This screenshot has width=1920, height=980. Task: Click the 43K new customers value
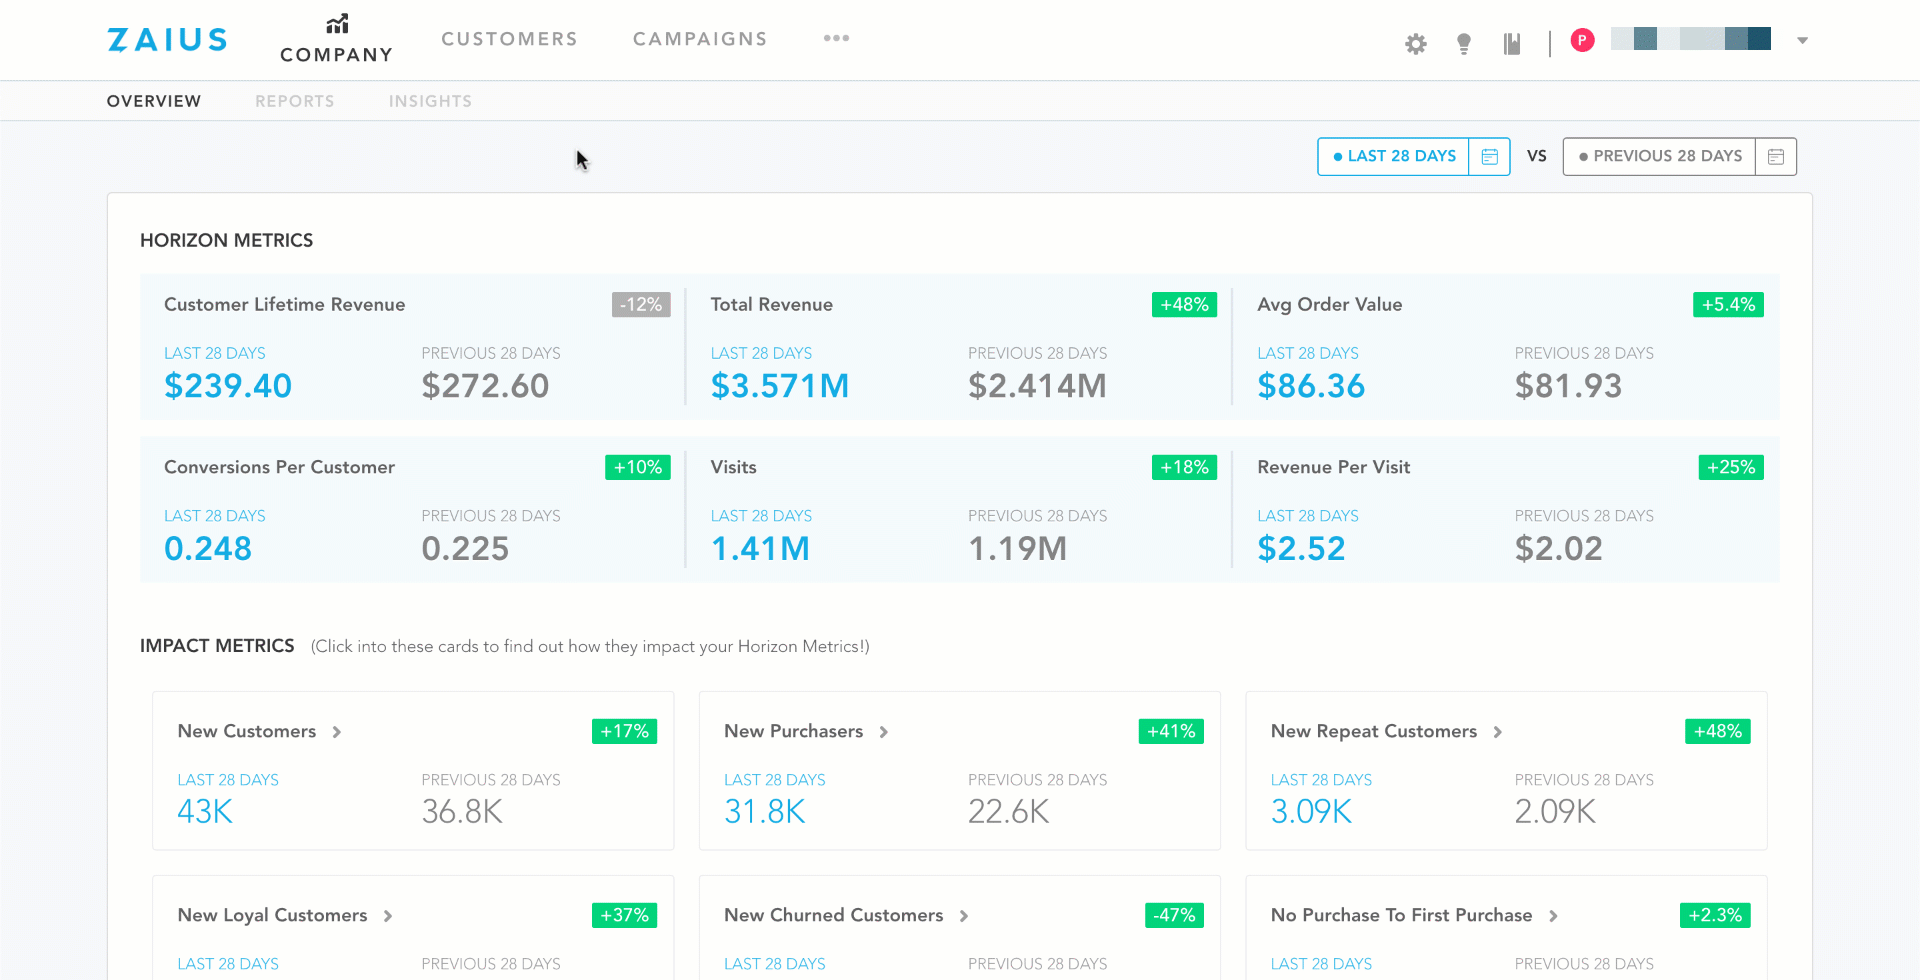tap(205, 812)
